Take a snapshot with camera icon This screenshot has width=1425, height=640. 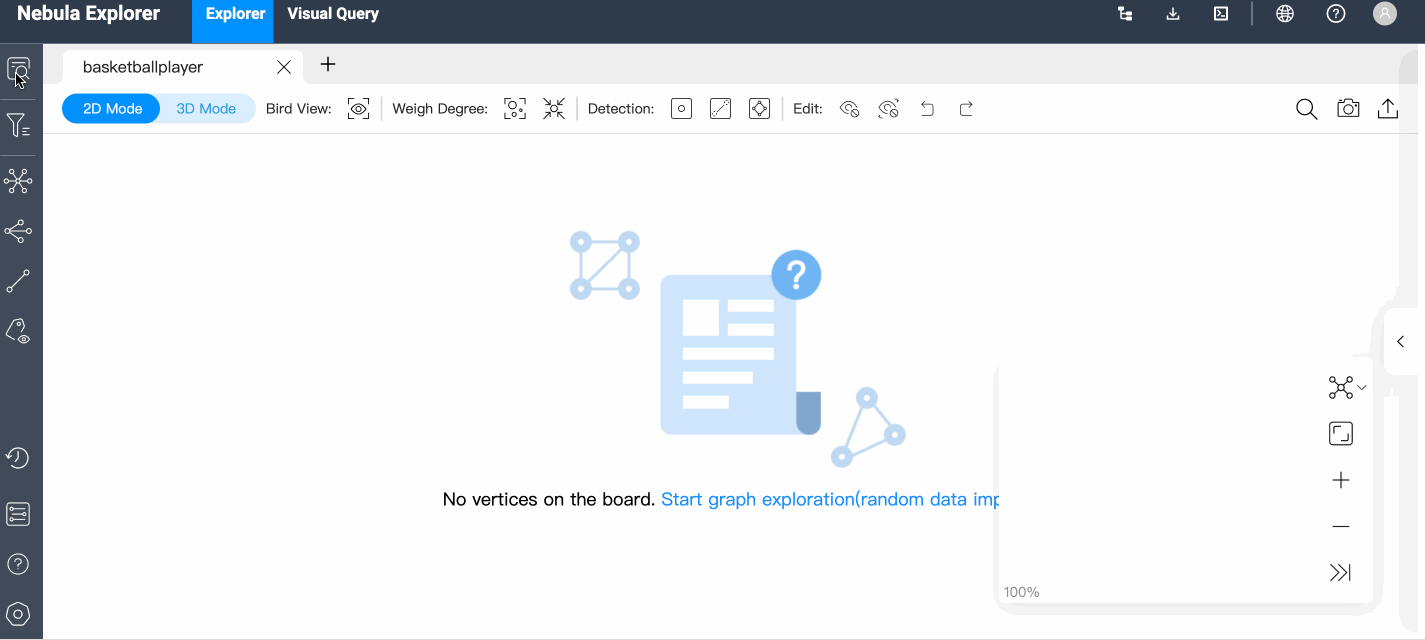(1348, 109)
